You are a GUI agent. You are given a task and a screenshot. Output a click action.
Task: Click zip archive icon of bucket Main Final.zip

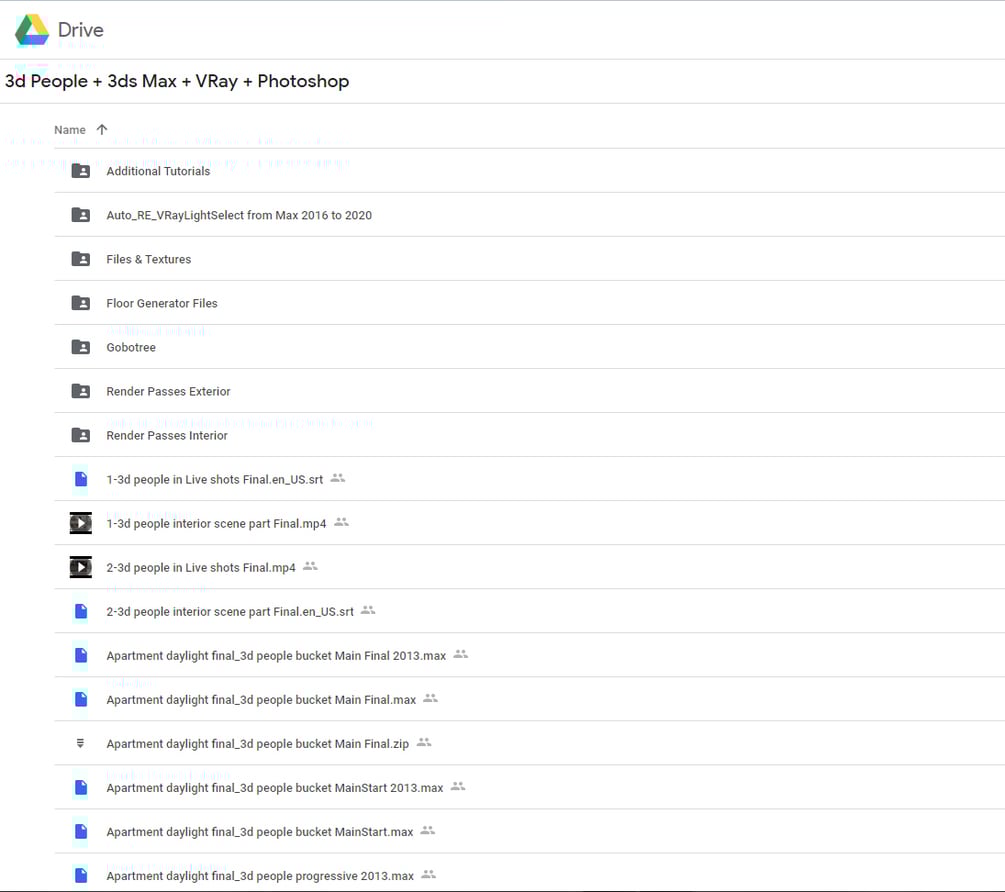pos(80,743)
